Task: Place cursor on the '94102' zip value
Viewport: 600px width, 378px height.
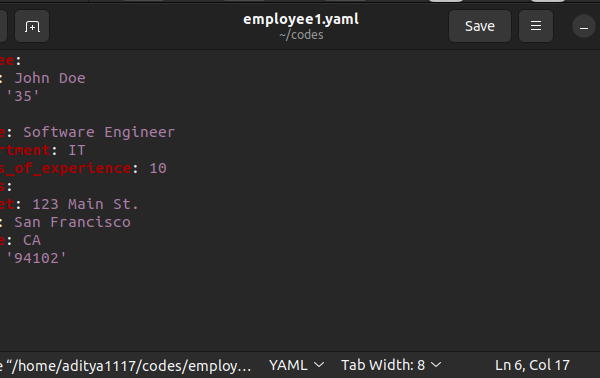Action: tap(36, 258)
